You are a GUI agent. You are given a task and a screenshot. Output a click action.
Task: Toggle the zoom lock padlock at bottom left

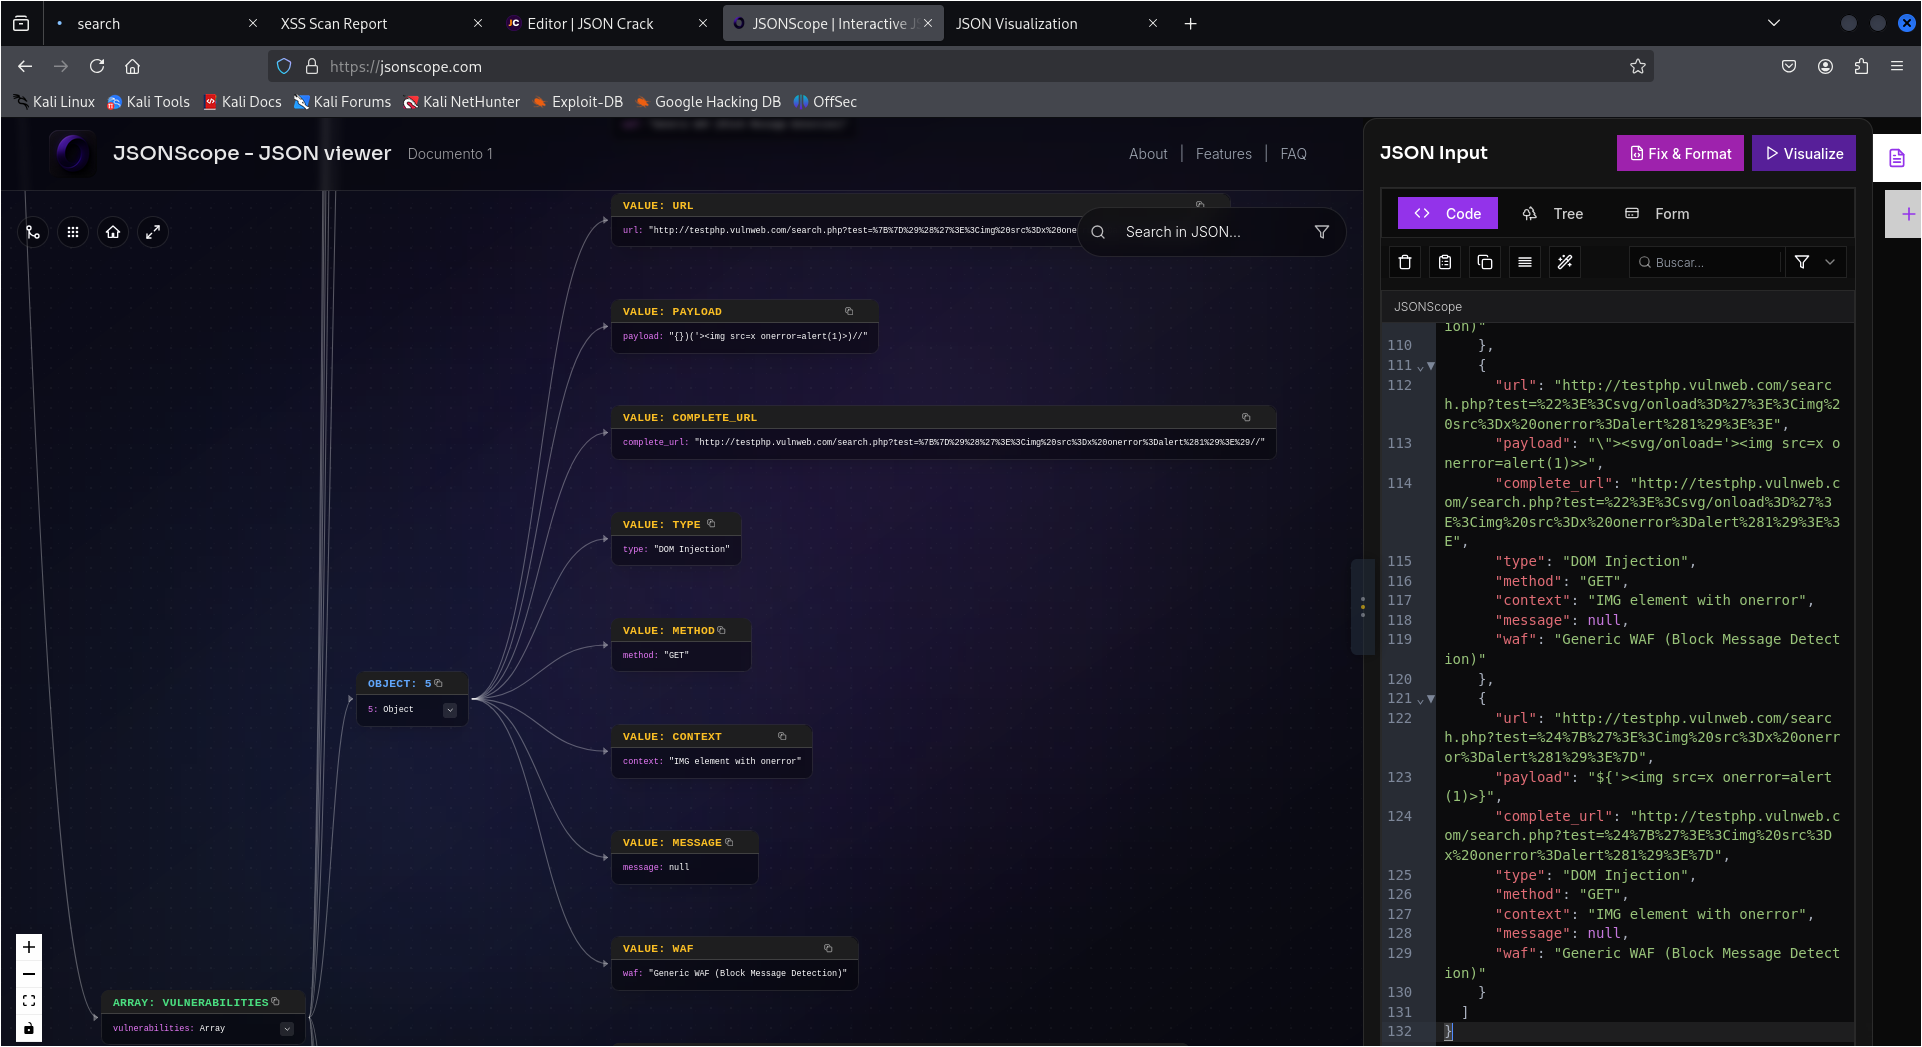pyautogui.click(x=28, y=1028)
